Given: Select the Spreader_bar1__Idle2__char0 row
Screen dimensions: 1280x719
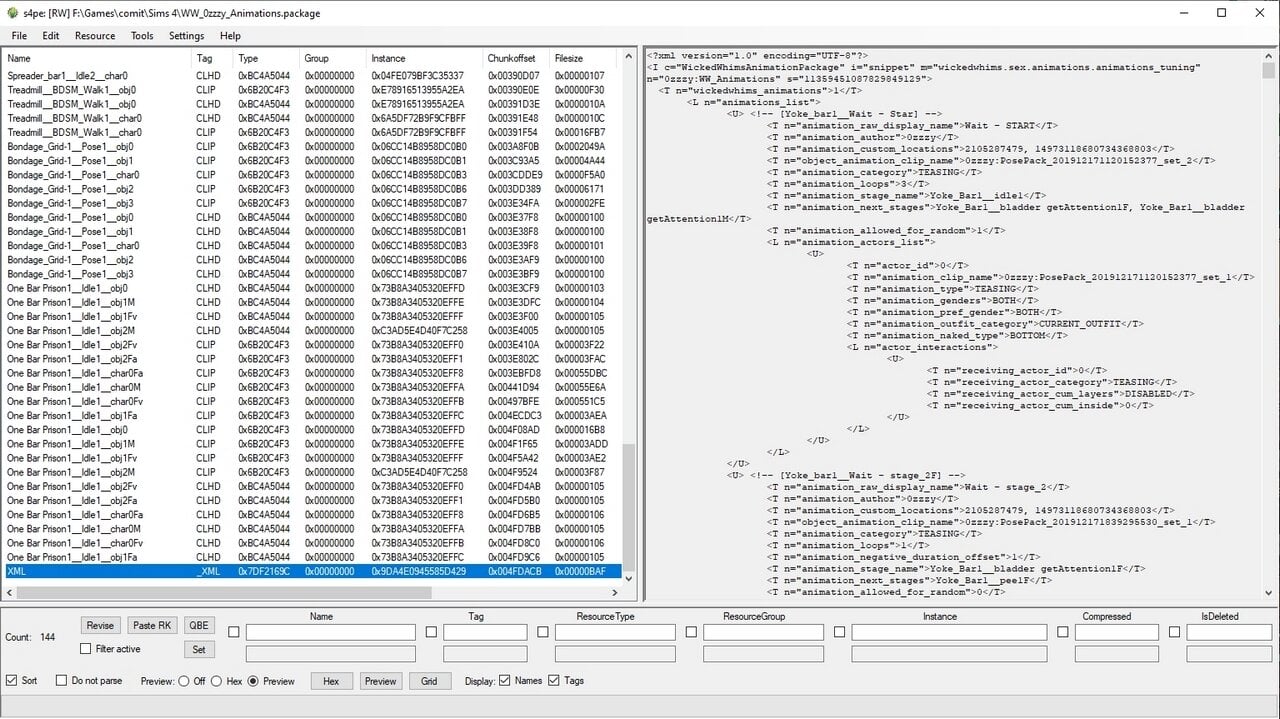Looking at the screenshot, I should (x=311, y=75).
